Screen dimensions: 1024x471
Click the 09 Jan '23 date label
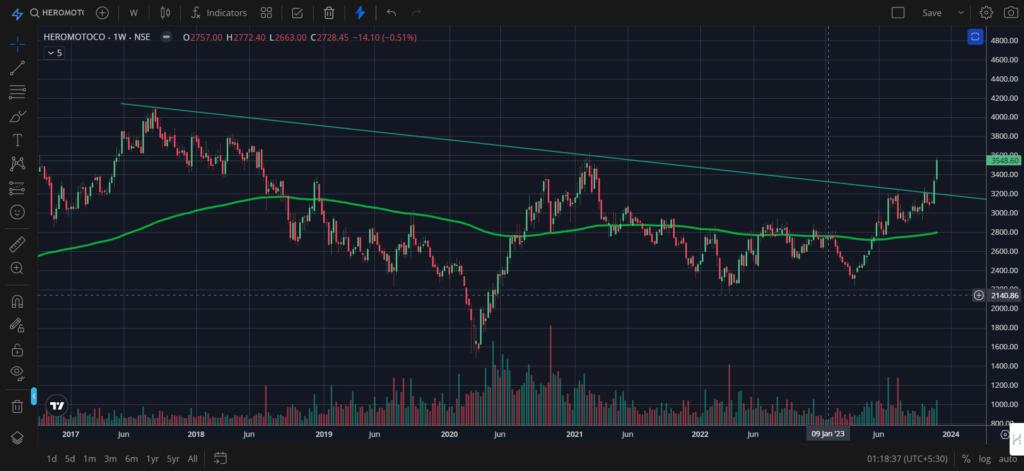(827, 434)
